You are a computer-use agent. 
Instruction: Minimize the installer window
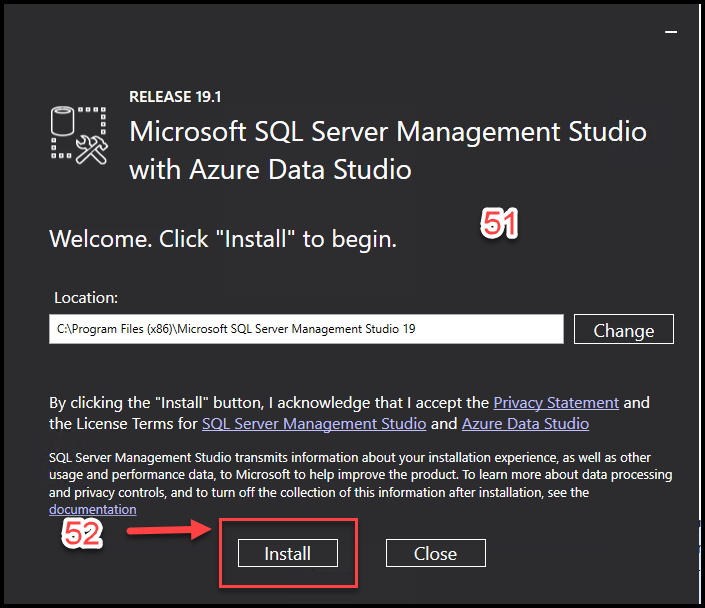(671, 32)
